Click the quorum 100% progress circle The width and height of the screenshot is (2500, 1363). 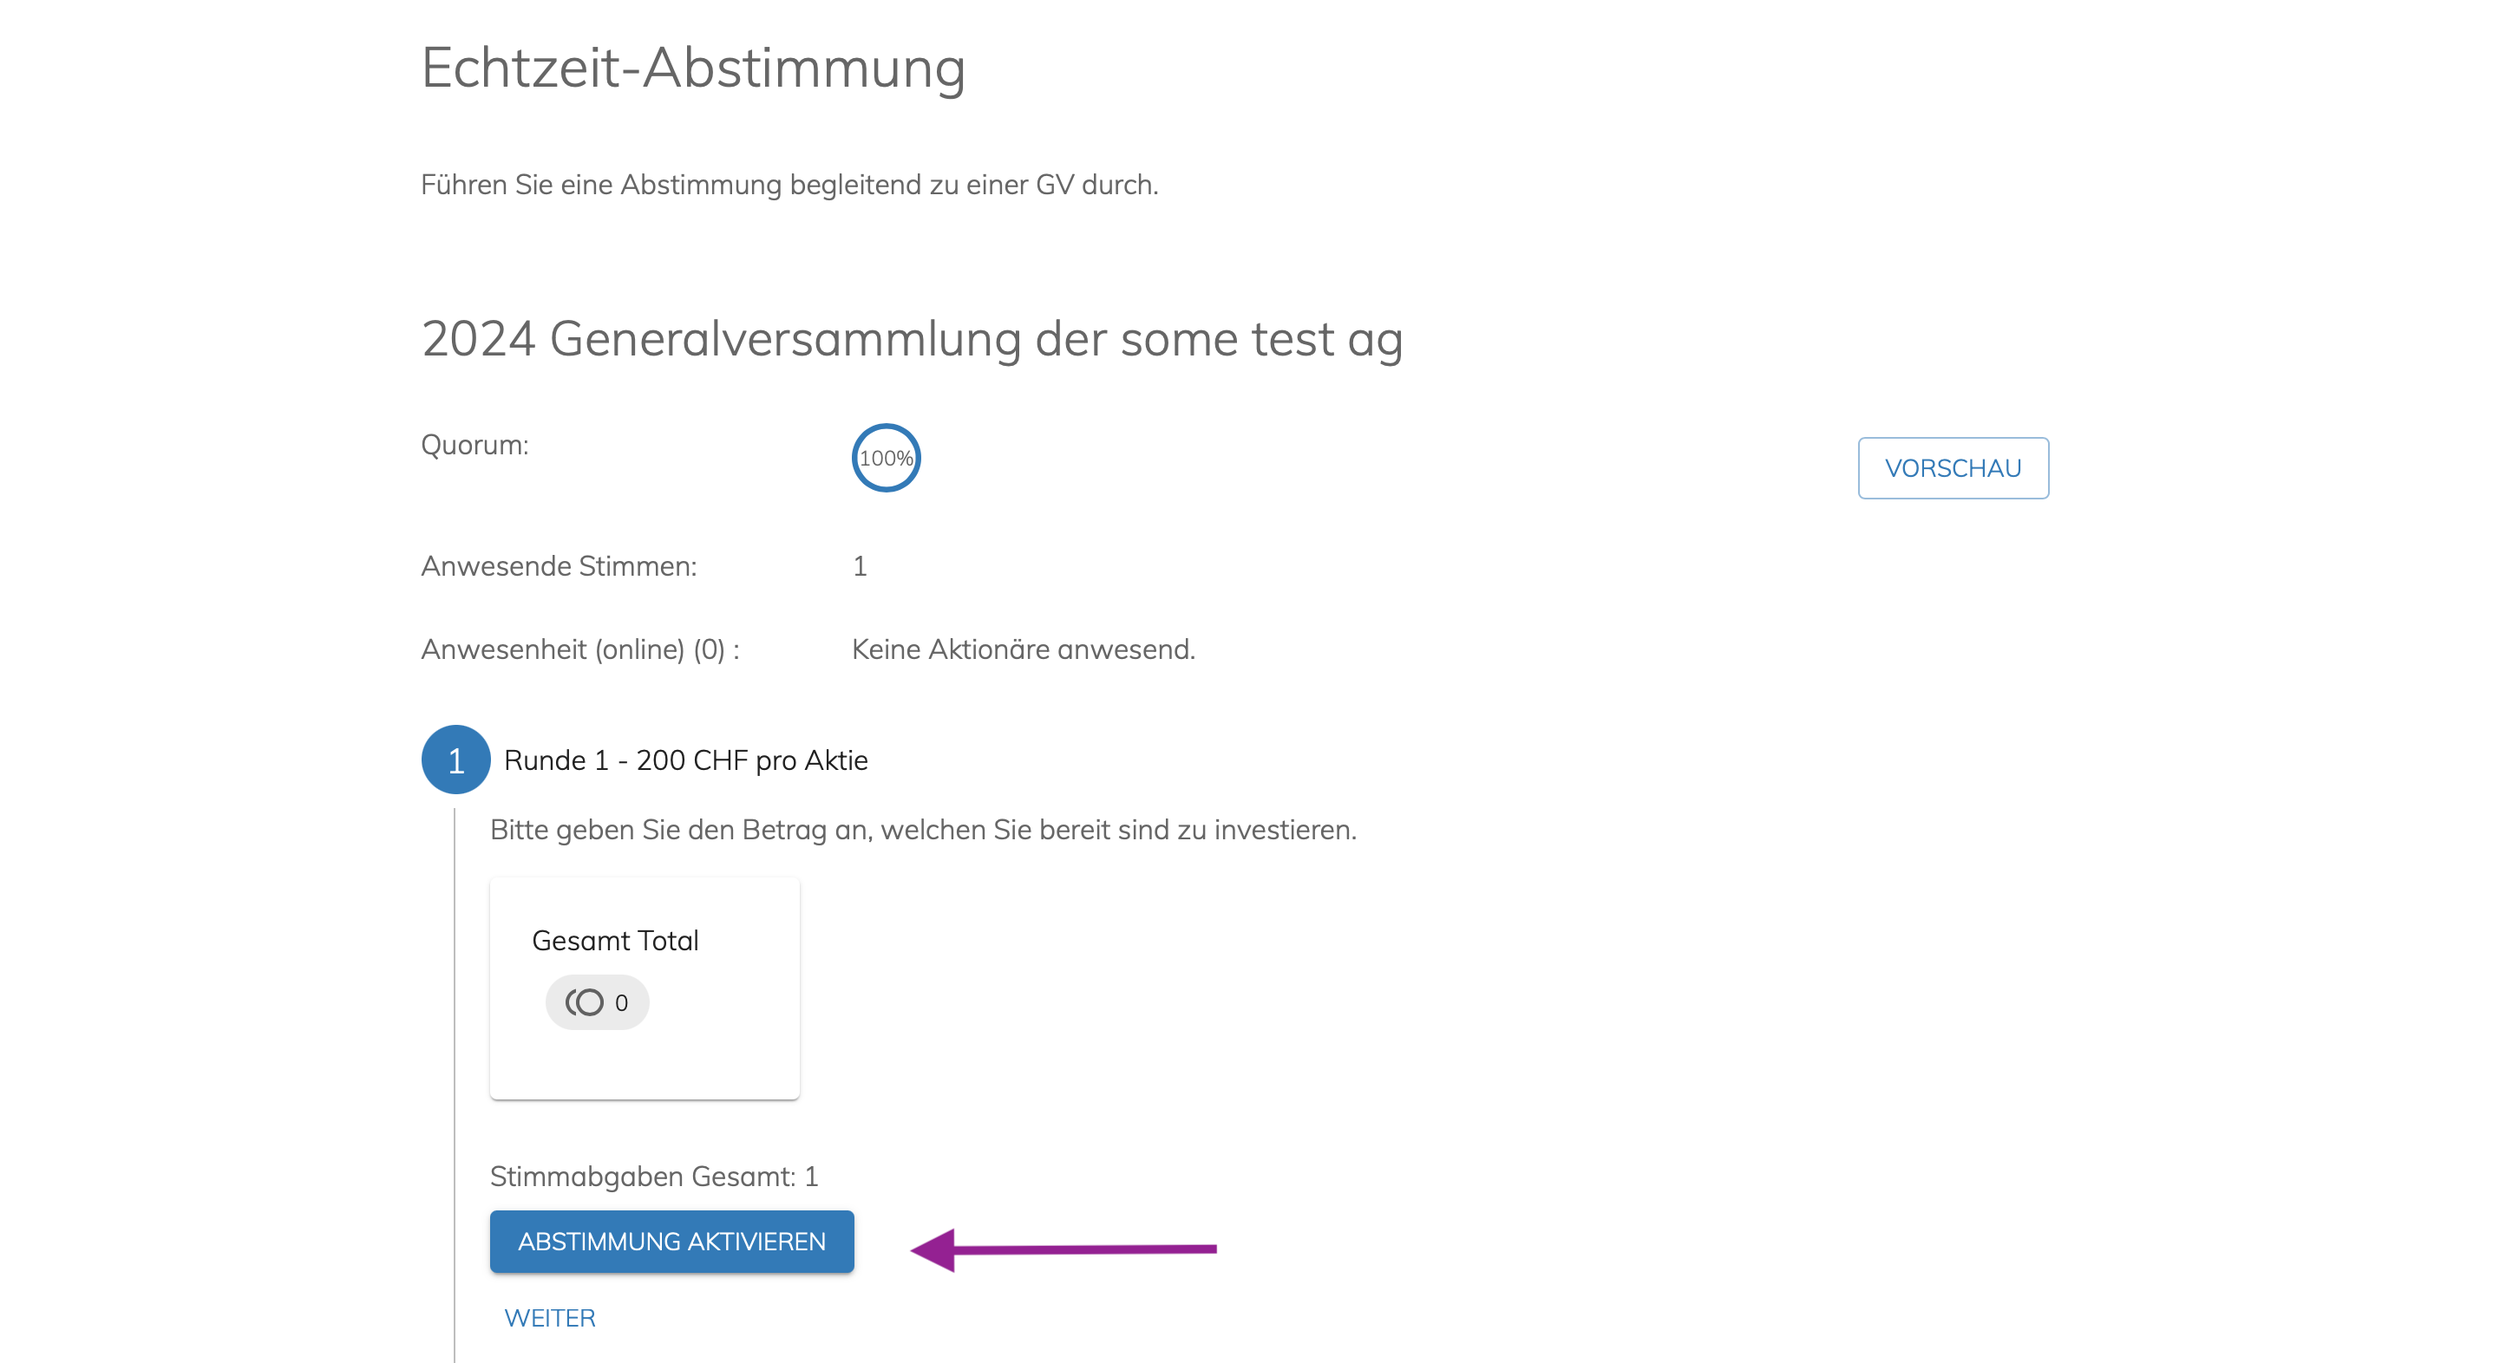[886, 458]
